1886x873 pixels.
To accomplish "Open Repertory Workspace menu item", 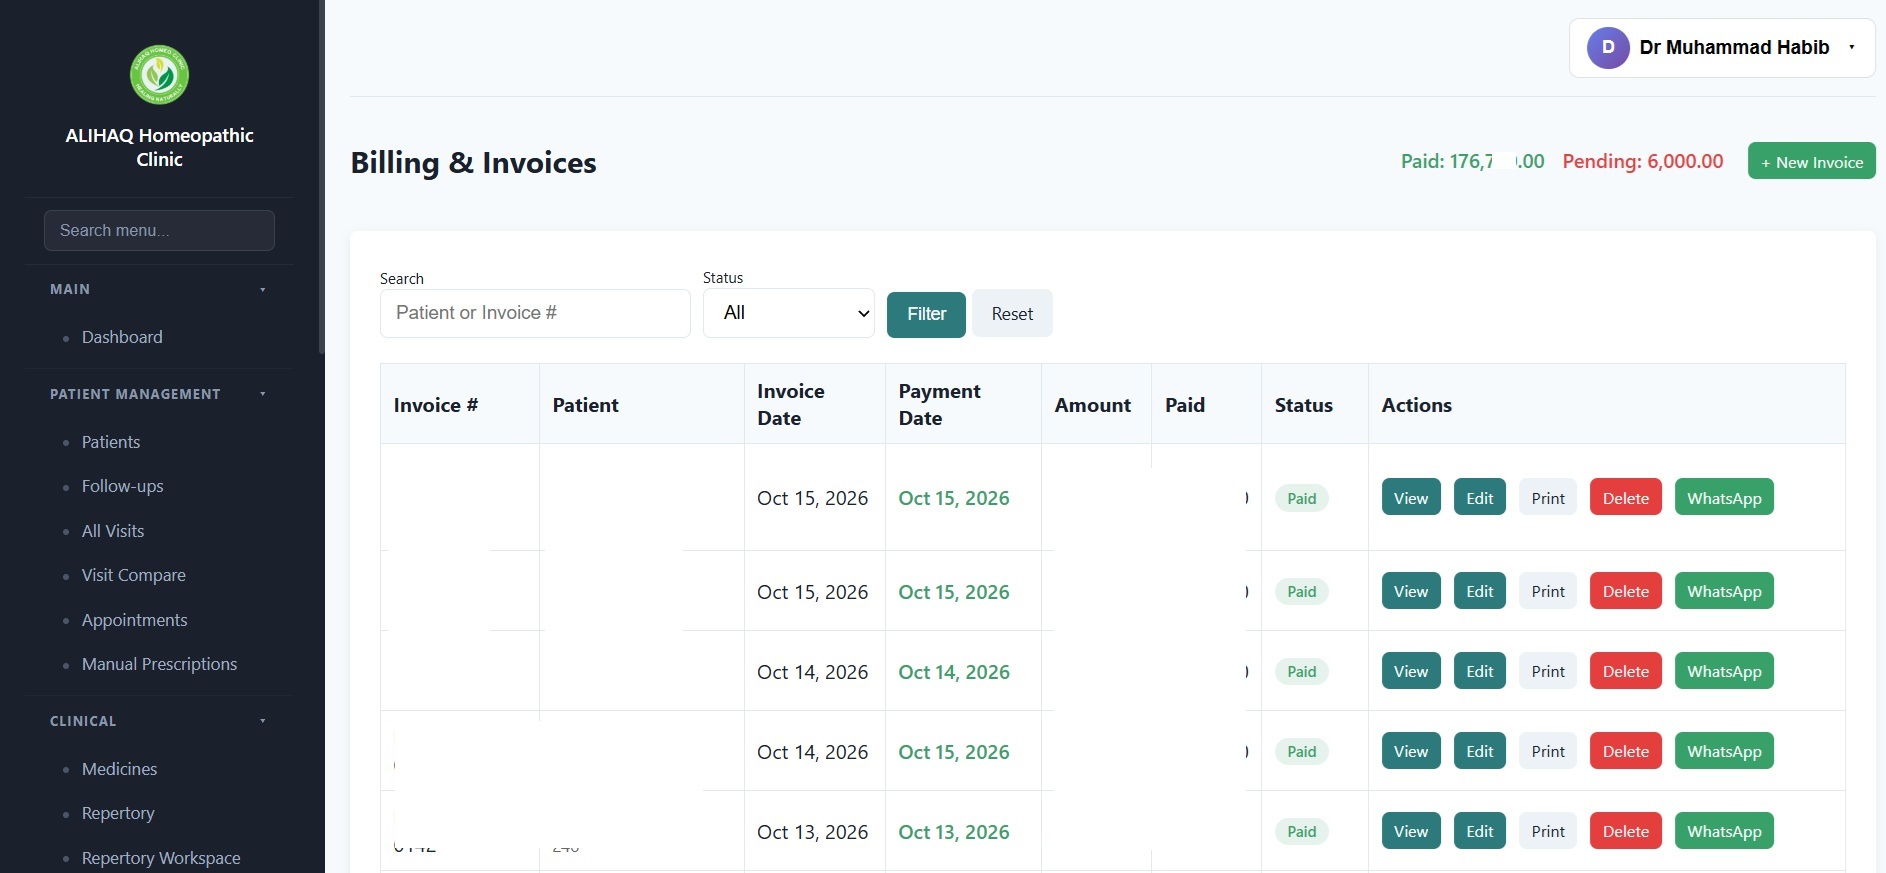I will click(x=161, y=858).
